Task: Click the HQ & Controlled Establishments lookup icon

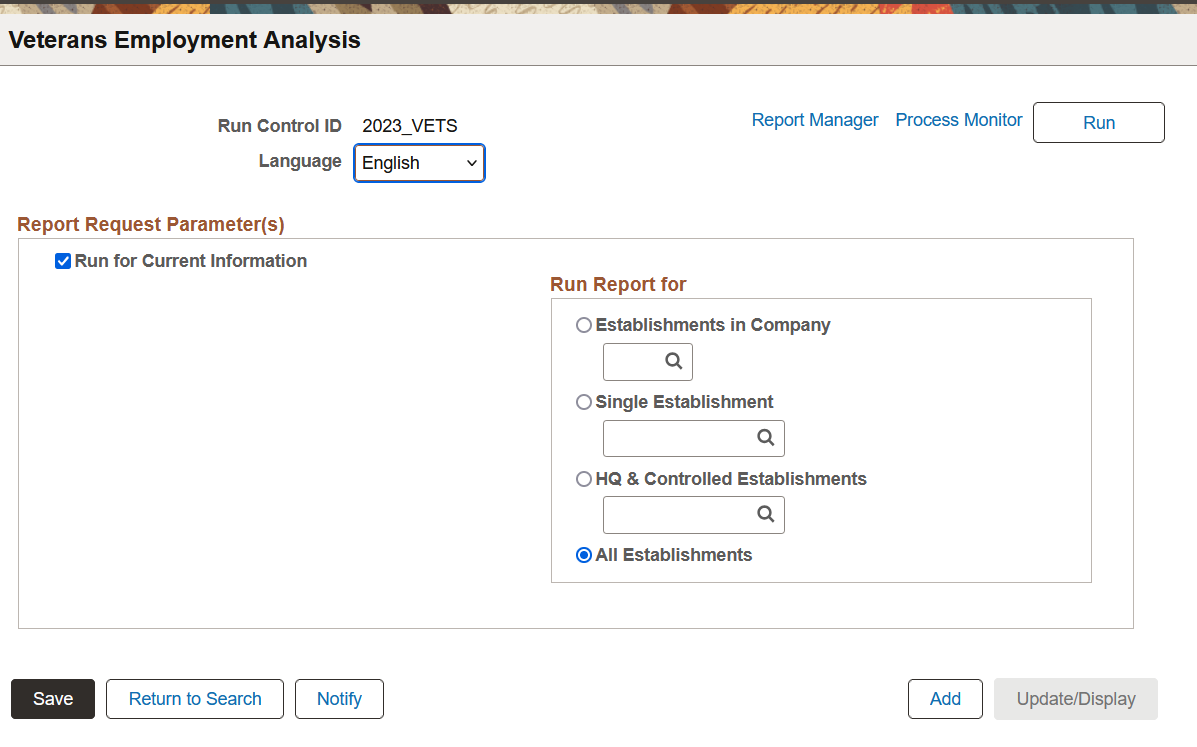Action: coord(765,514)
